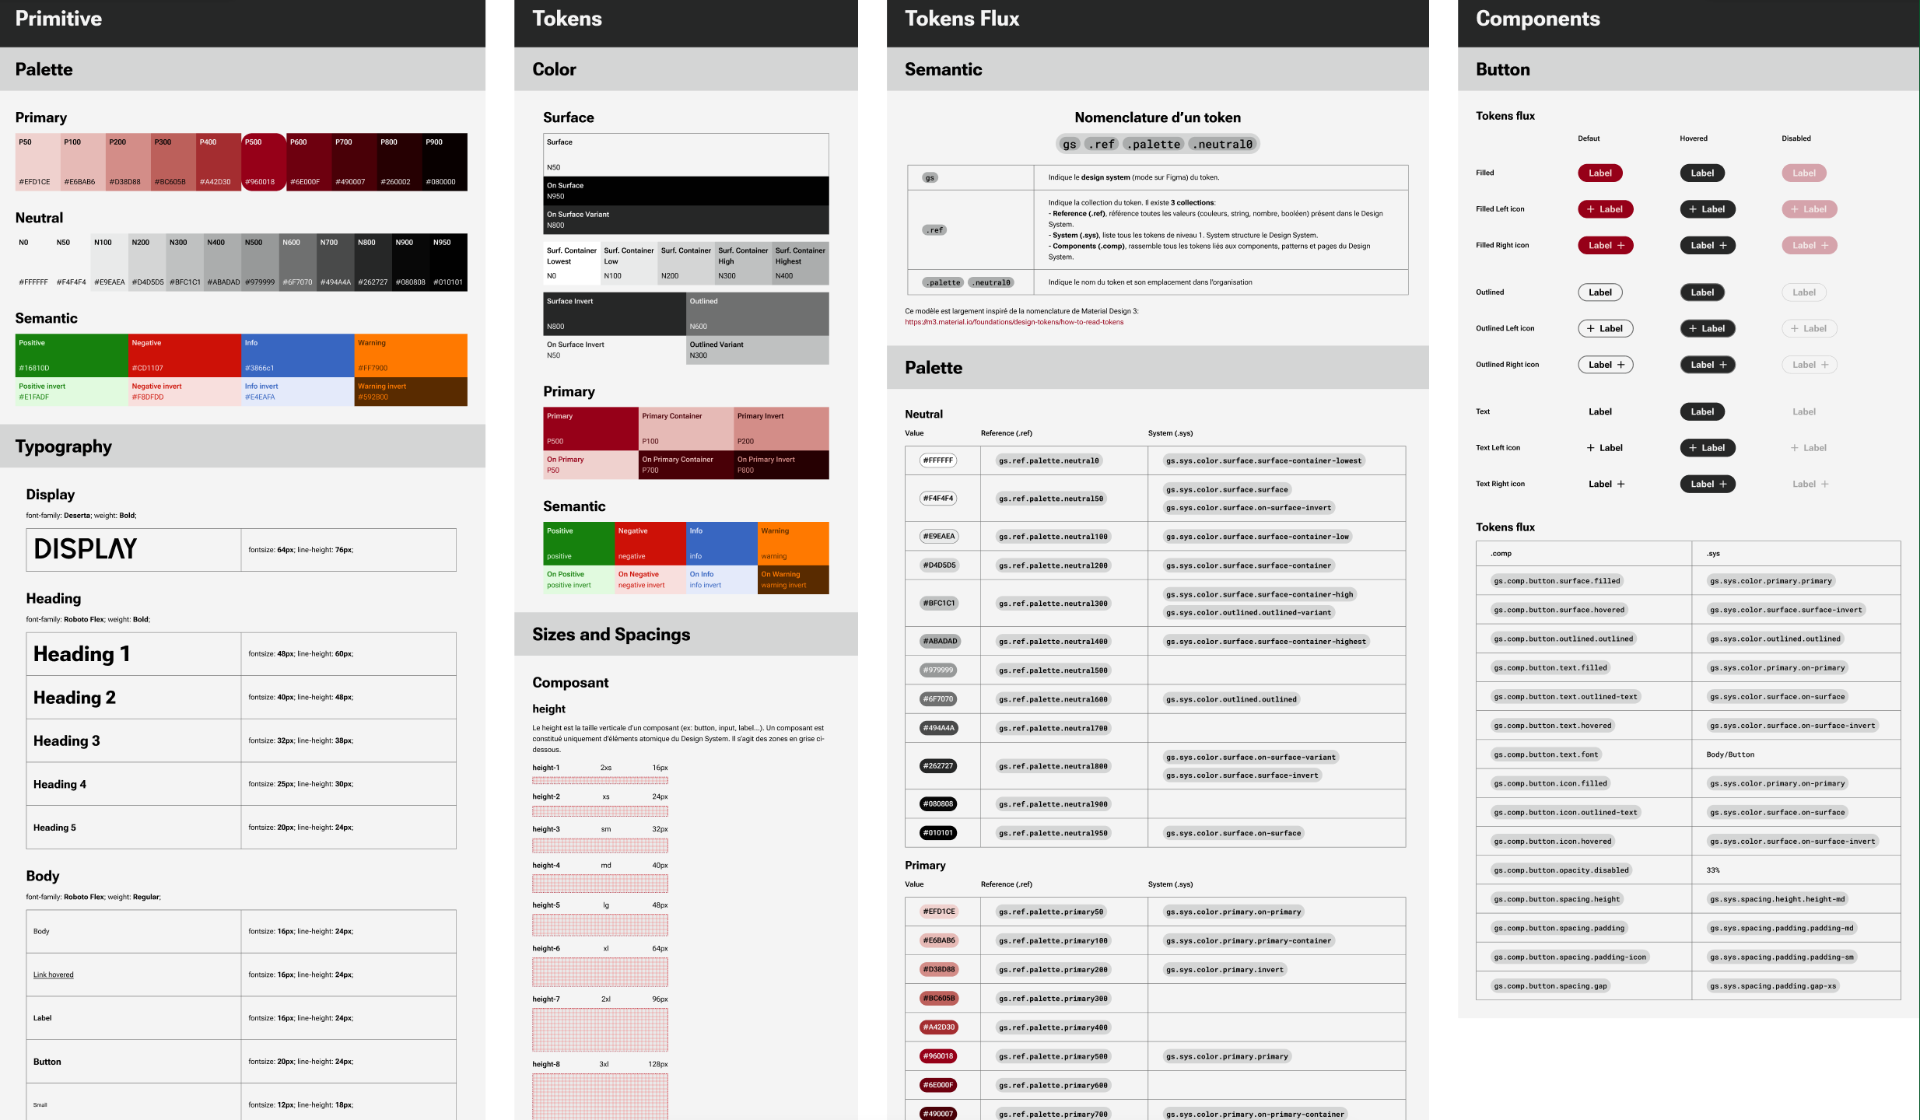The width and height of the screenshot is (1920, 1120).
Task: Select the Outlined N600 token swatch
Action: point(757,314)
